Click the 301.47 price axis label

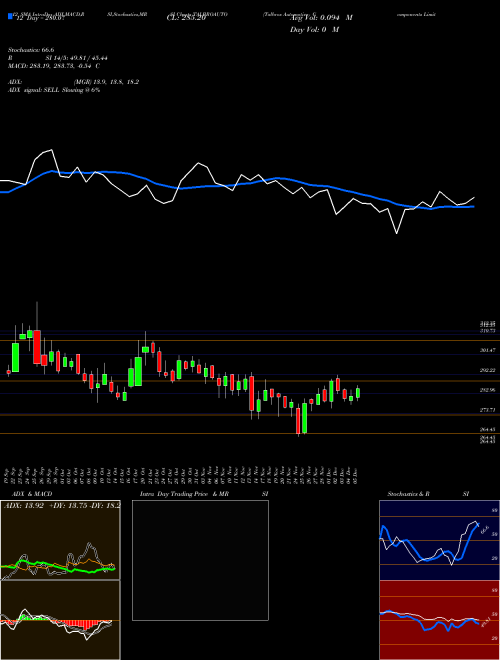[488, 350]
